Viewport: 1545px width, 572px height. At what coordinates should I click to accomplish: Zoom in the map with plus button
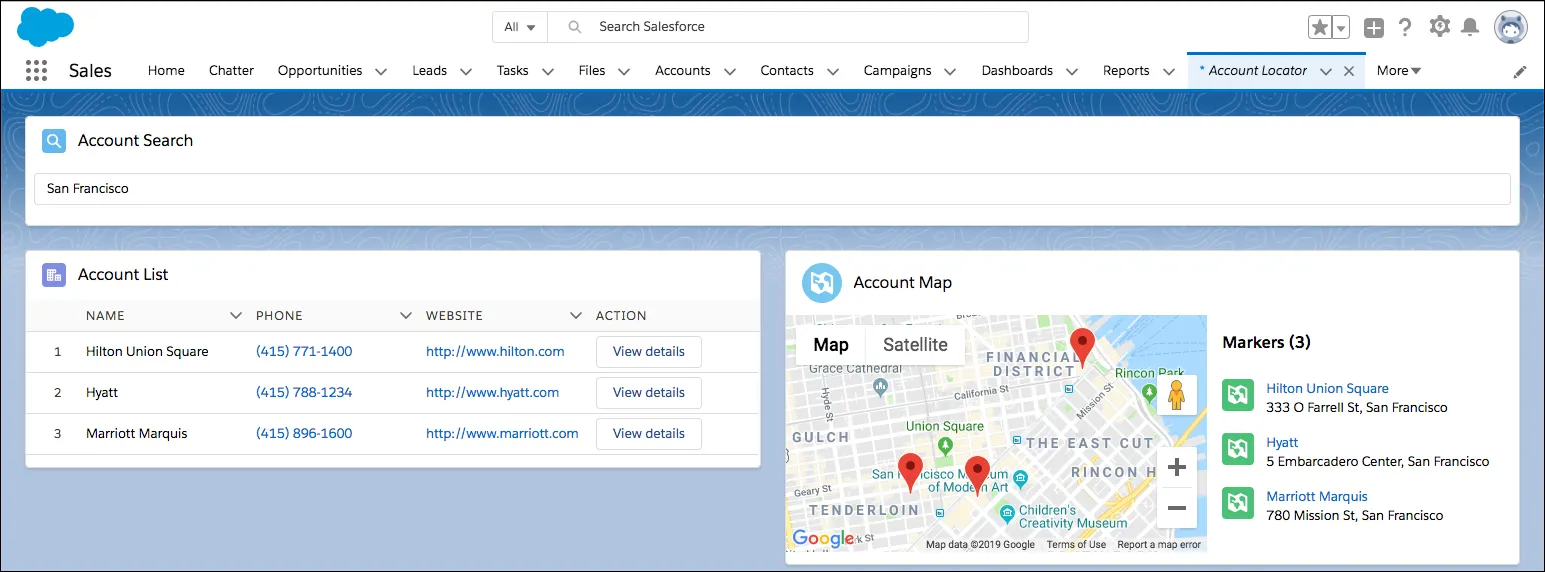point(1177,467)
